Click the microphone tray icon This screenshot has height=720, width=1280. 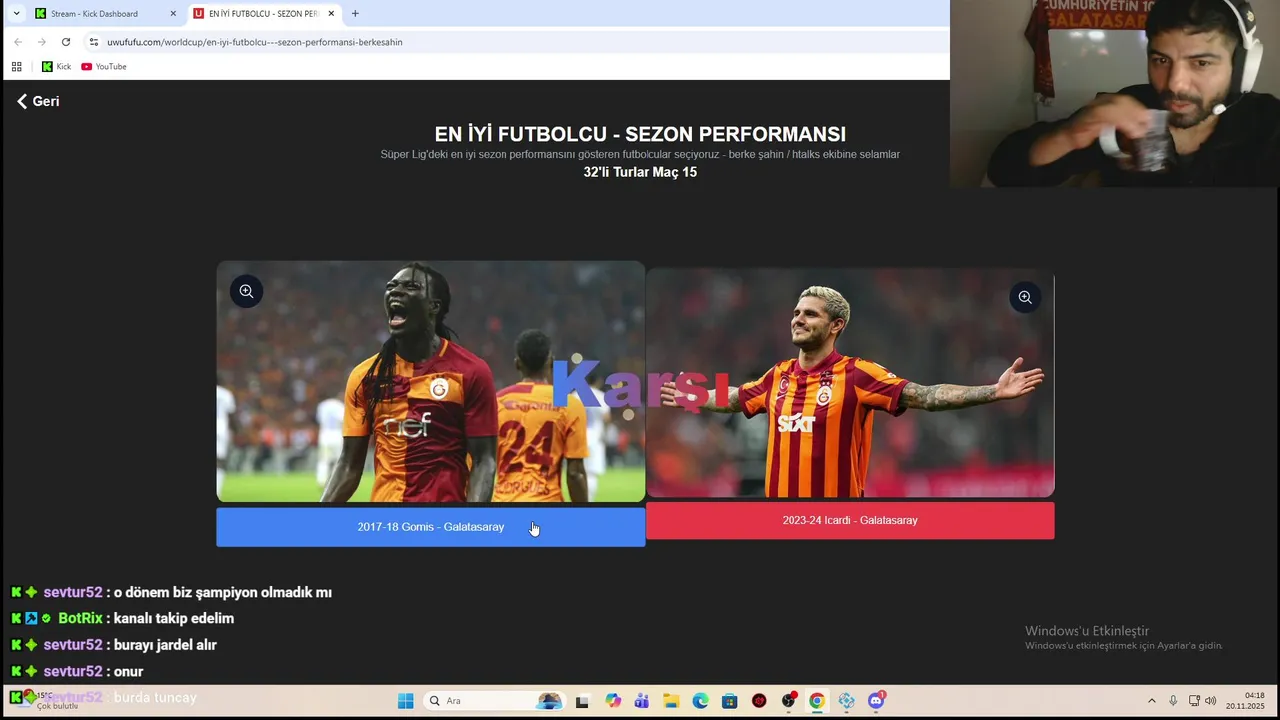point(1173,701)
